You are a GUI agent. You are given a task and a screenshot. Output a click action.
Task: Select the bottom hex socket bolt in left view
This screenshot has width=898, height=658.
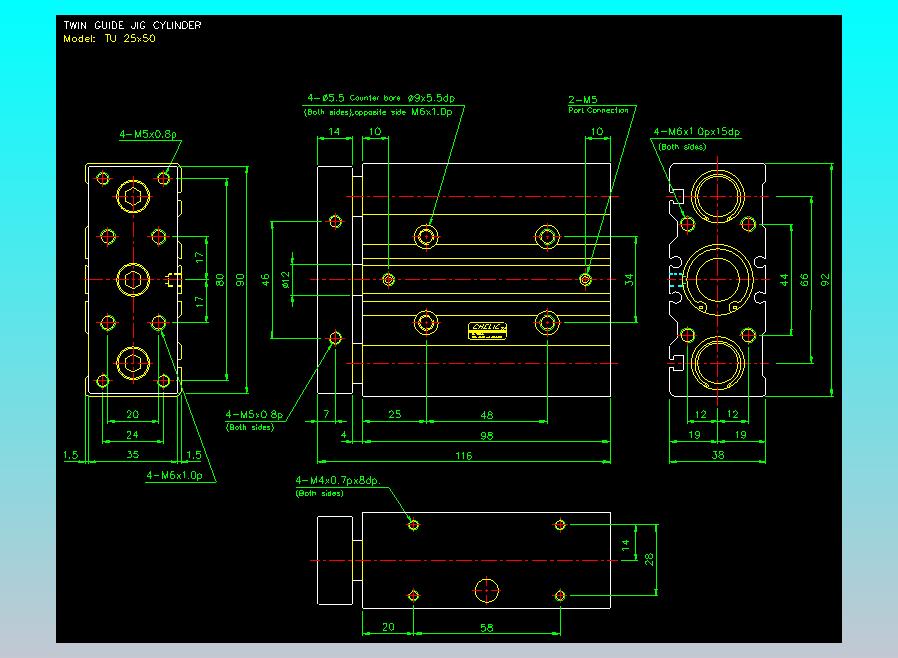[133, 363]
